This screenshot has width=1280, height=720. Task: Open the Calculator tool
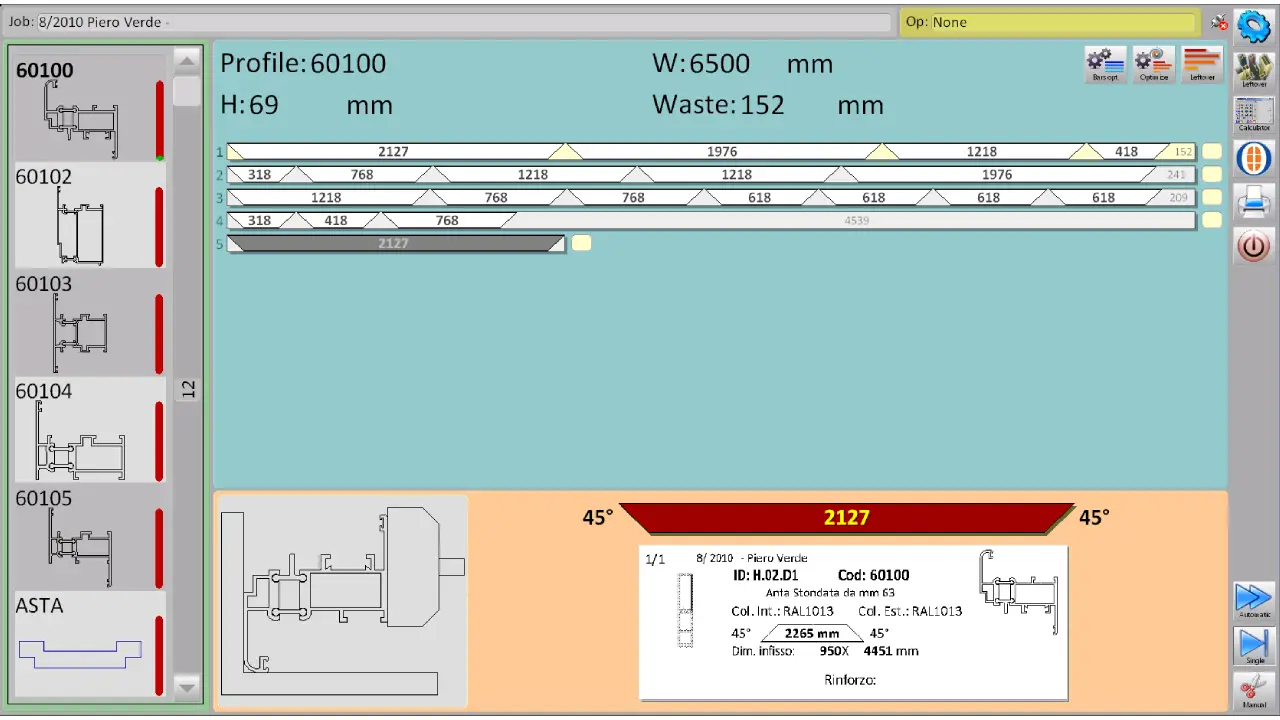(1254, 114)
